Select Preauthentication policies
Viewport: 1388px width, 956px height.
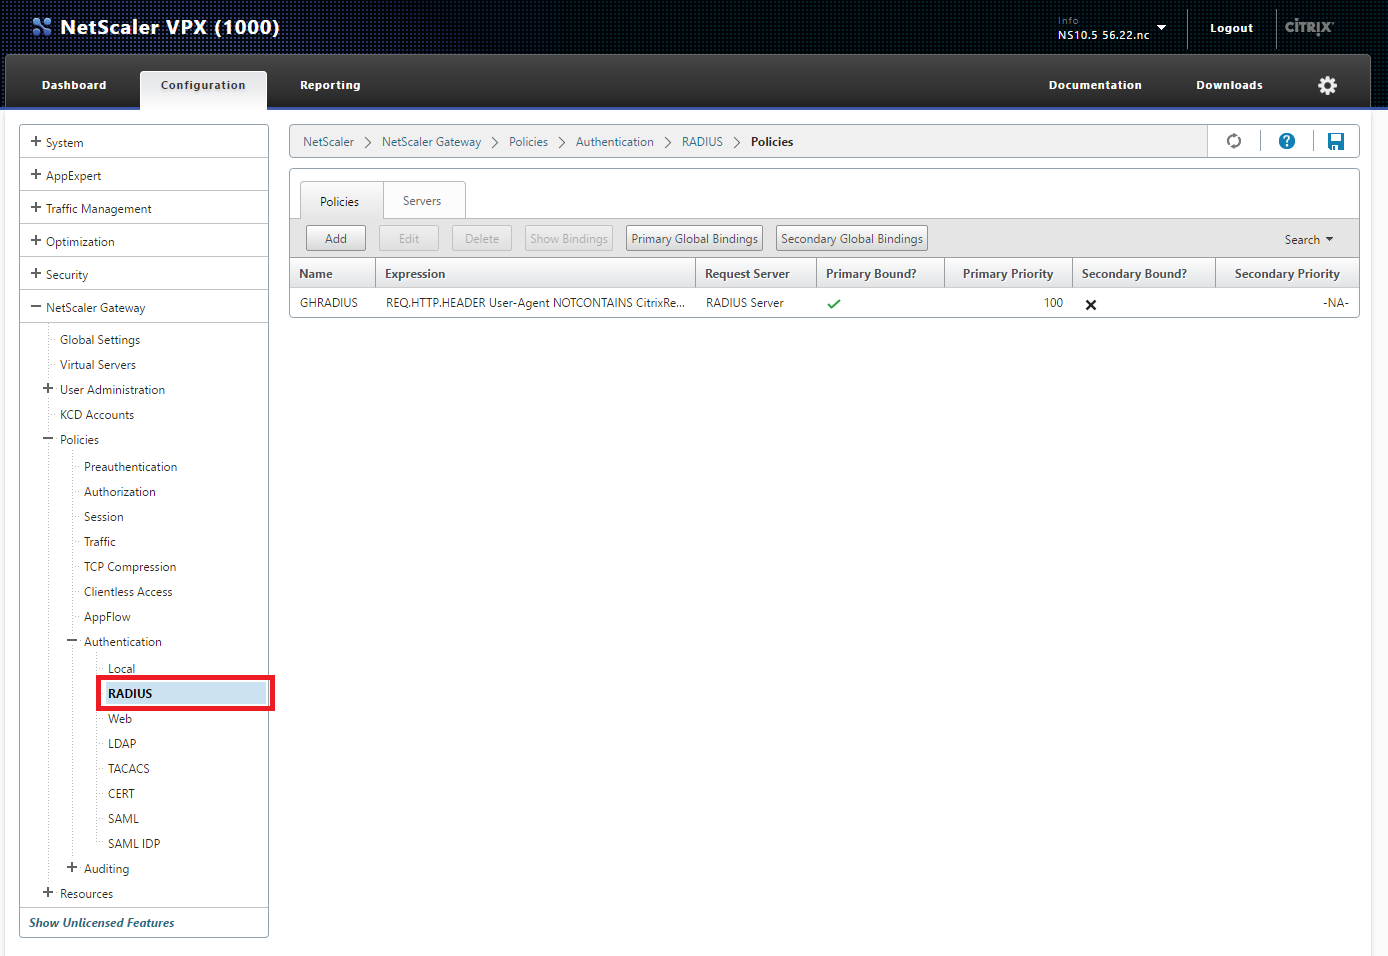(x=130, y=467)
